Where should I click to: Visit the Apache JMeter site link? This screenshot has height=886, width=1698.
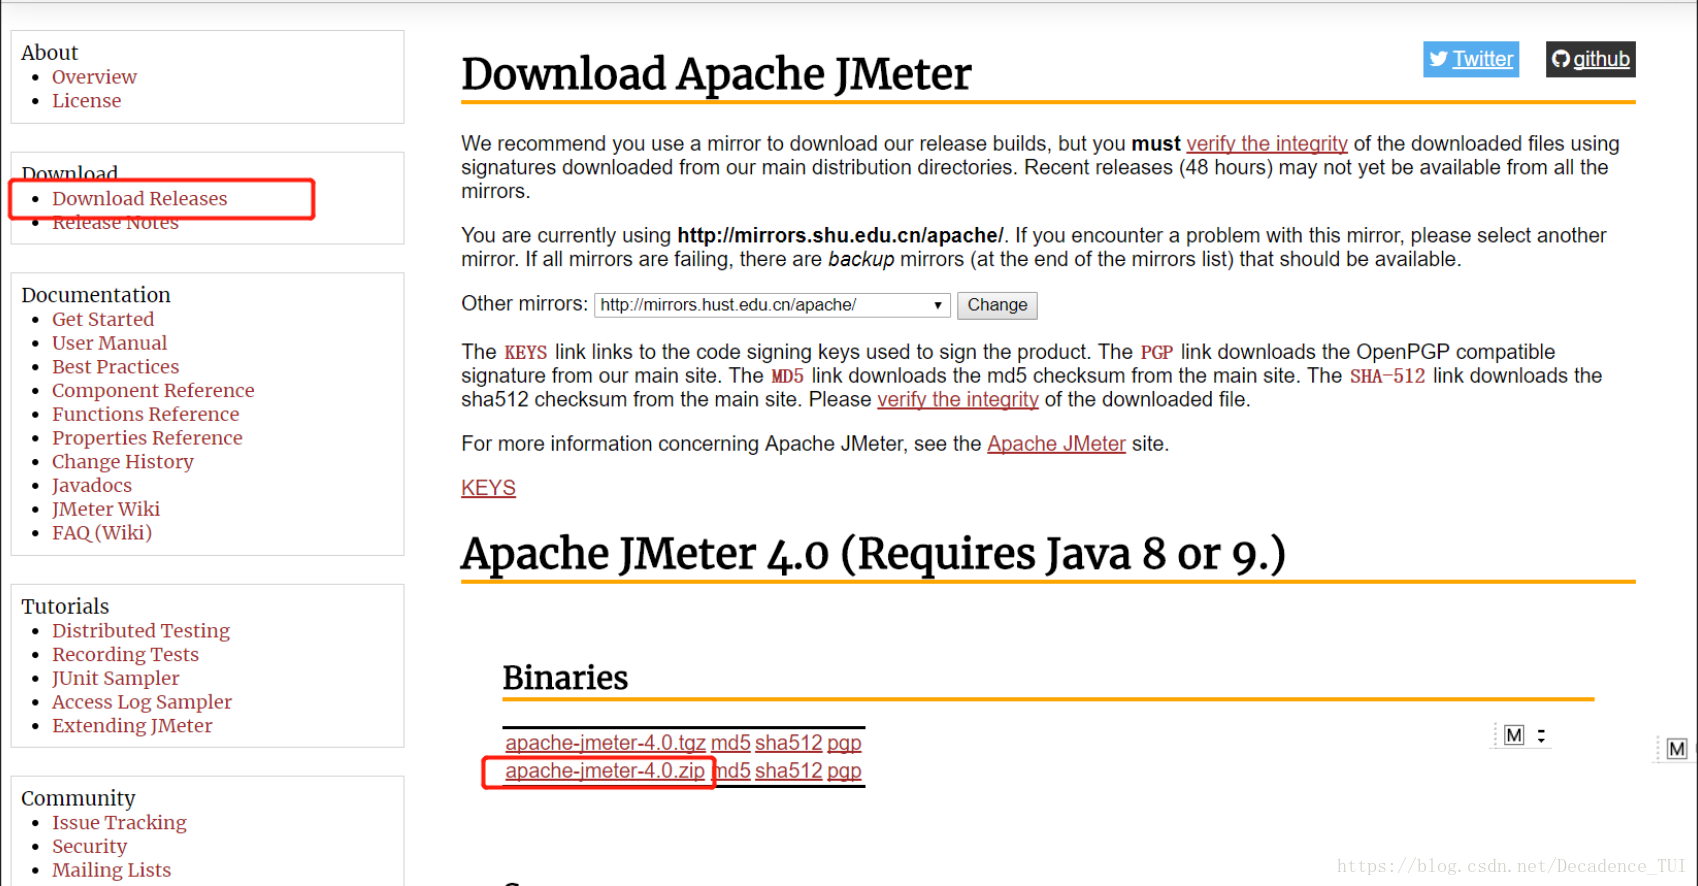1056,444
